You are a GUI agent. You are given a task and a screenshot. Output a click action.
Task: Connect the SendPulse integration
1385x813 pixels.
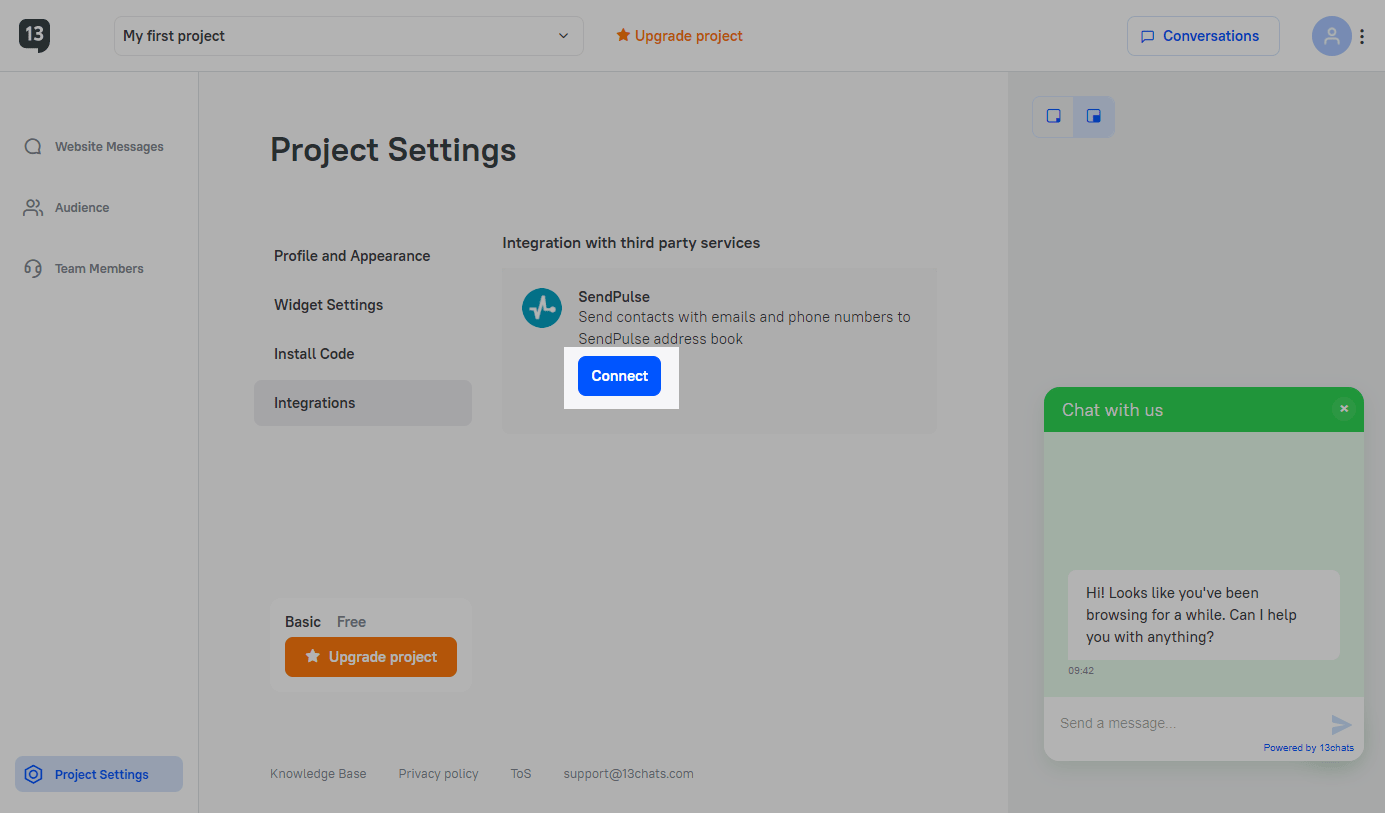point(619,376)
